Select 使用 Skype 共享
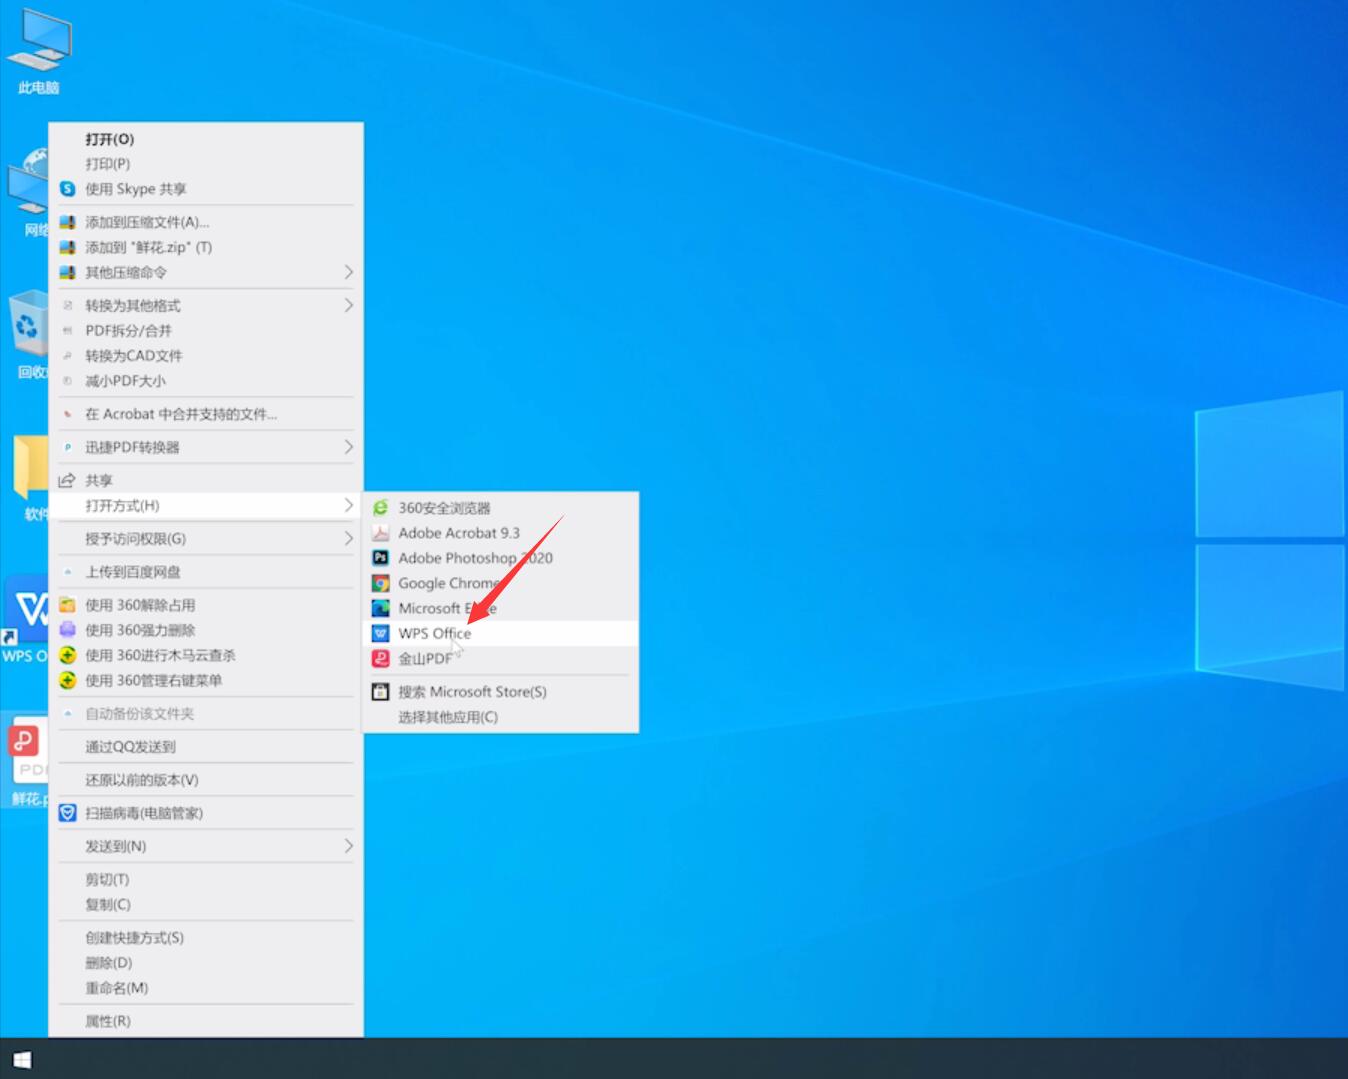This screenshot has height=1079, width=1348. point(206,189)
